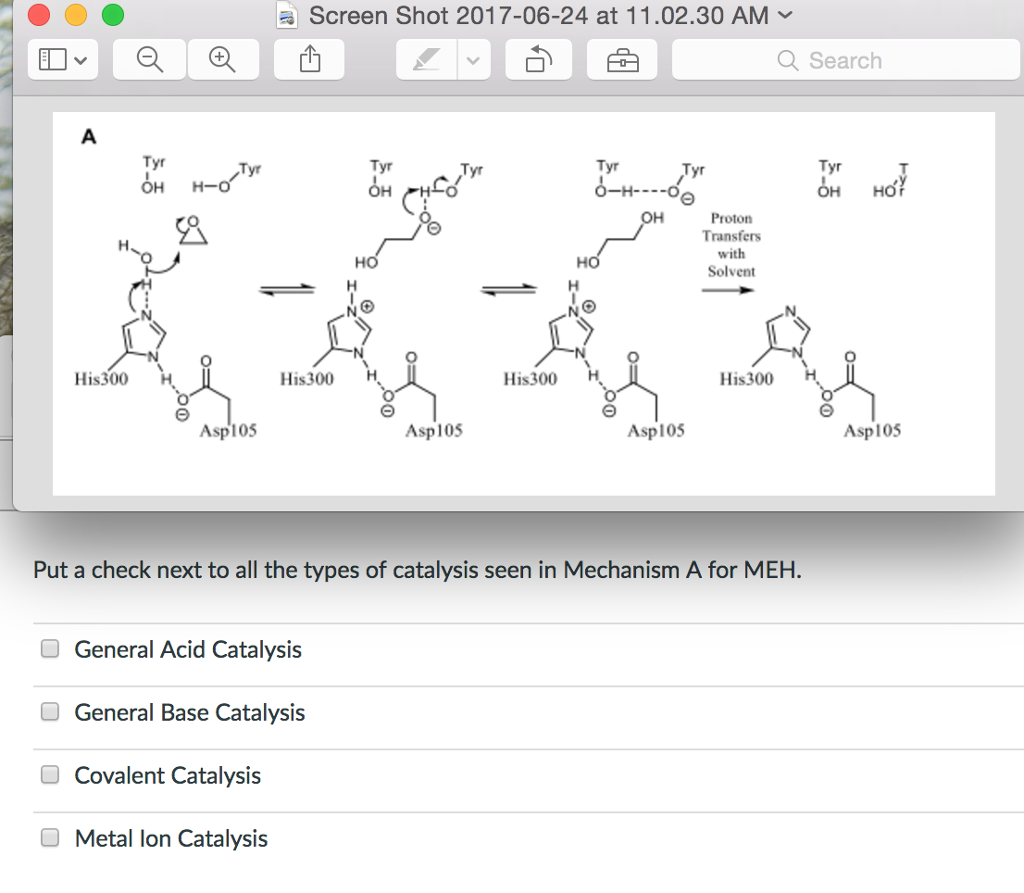Rotate the screenshot using the rotate icon
The height and width of the screenshot is (893, 1024).
point(538,59)
